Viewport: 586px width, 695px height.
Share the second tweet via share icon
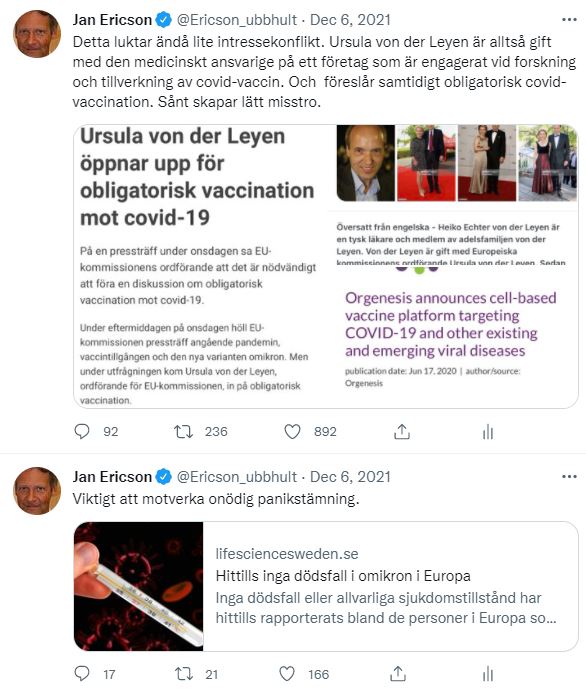(398, 674)
